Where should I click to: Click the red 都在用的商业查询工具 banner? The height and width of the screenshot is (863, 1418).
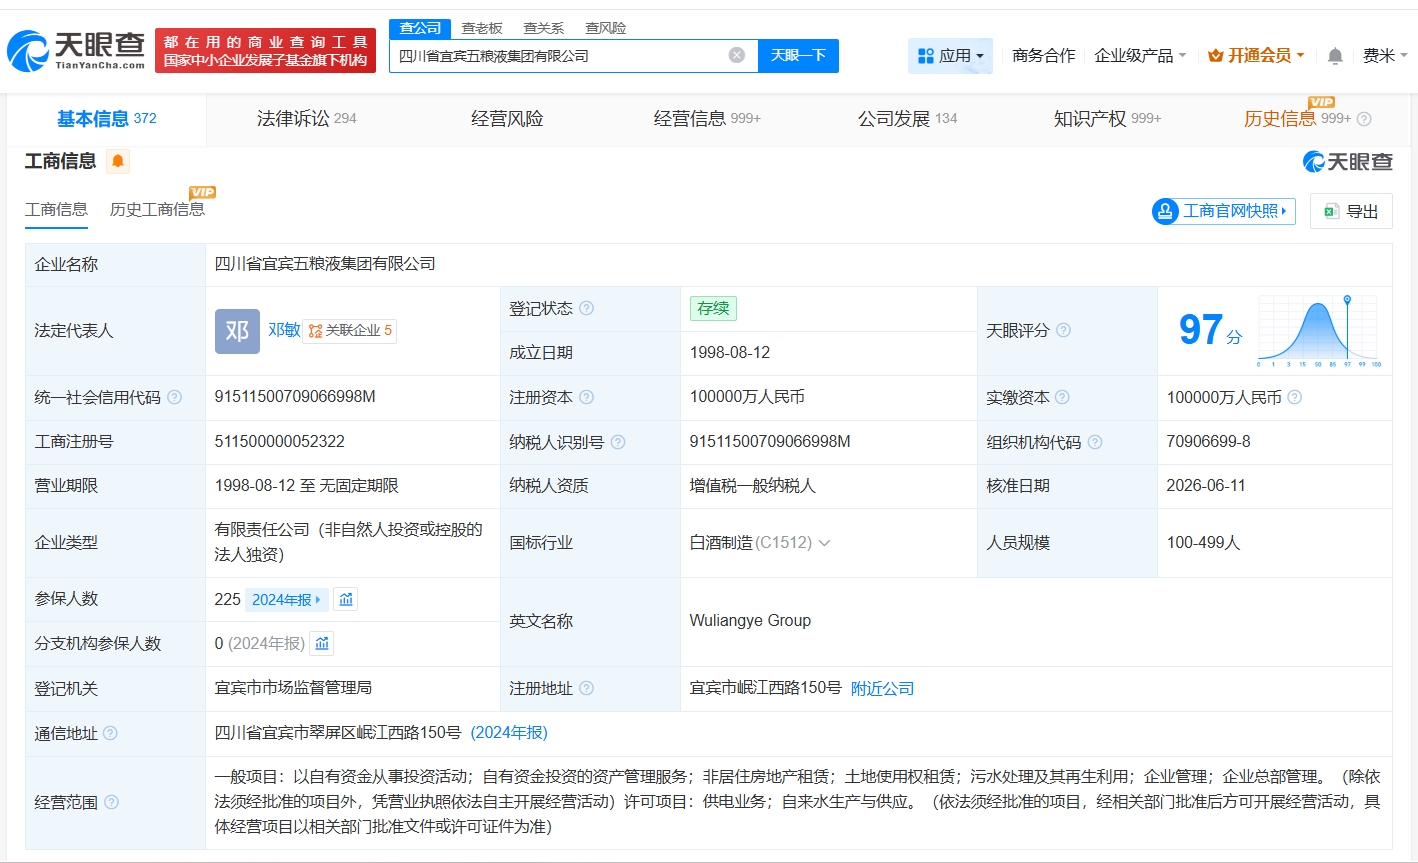[x=265, y=51]
